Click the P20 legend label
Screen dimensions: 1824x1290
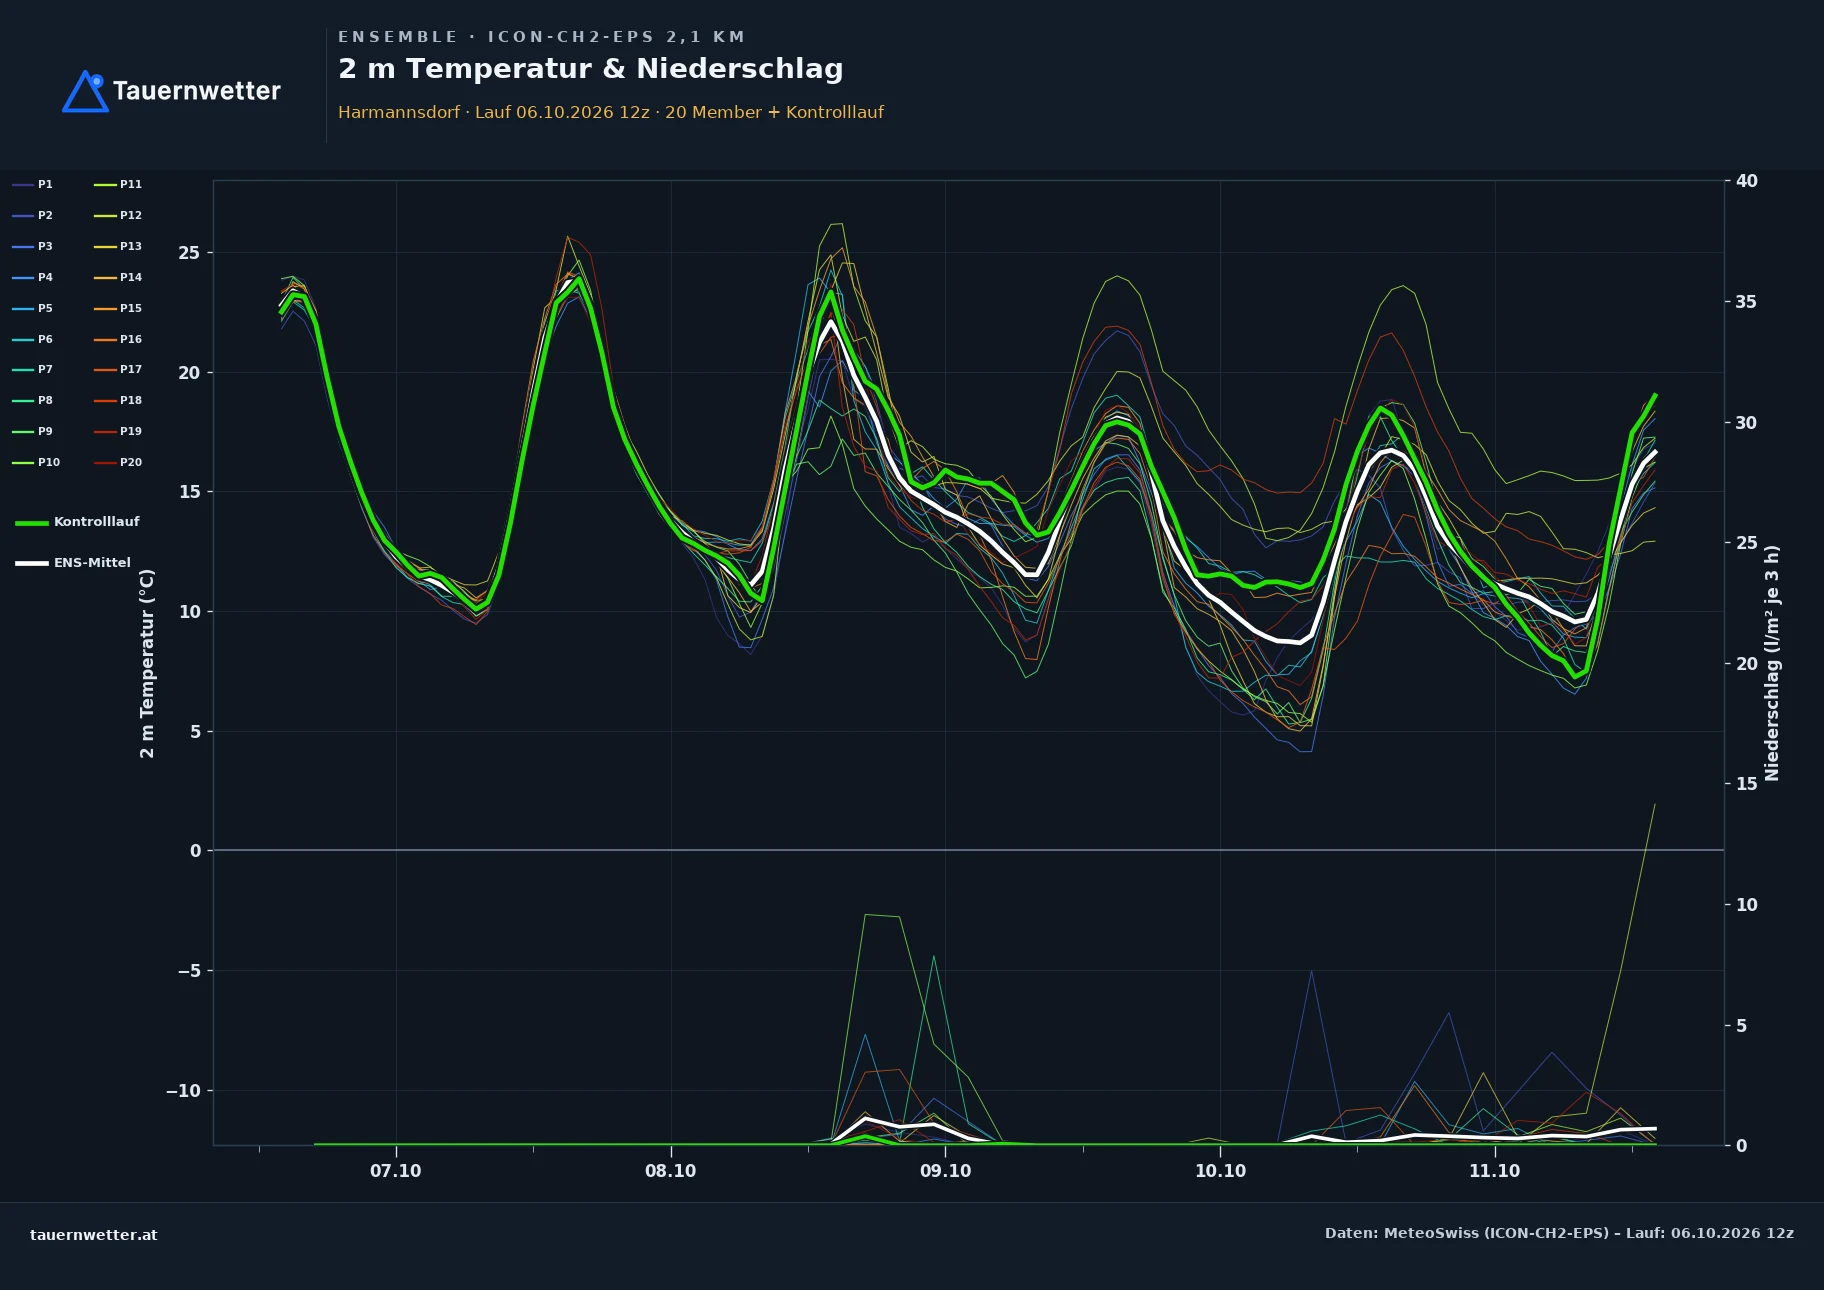point(118,462)
